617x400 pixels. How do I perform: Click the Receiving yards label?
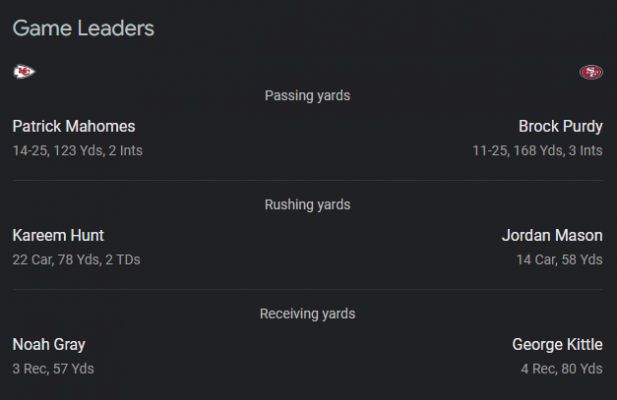307,314
